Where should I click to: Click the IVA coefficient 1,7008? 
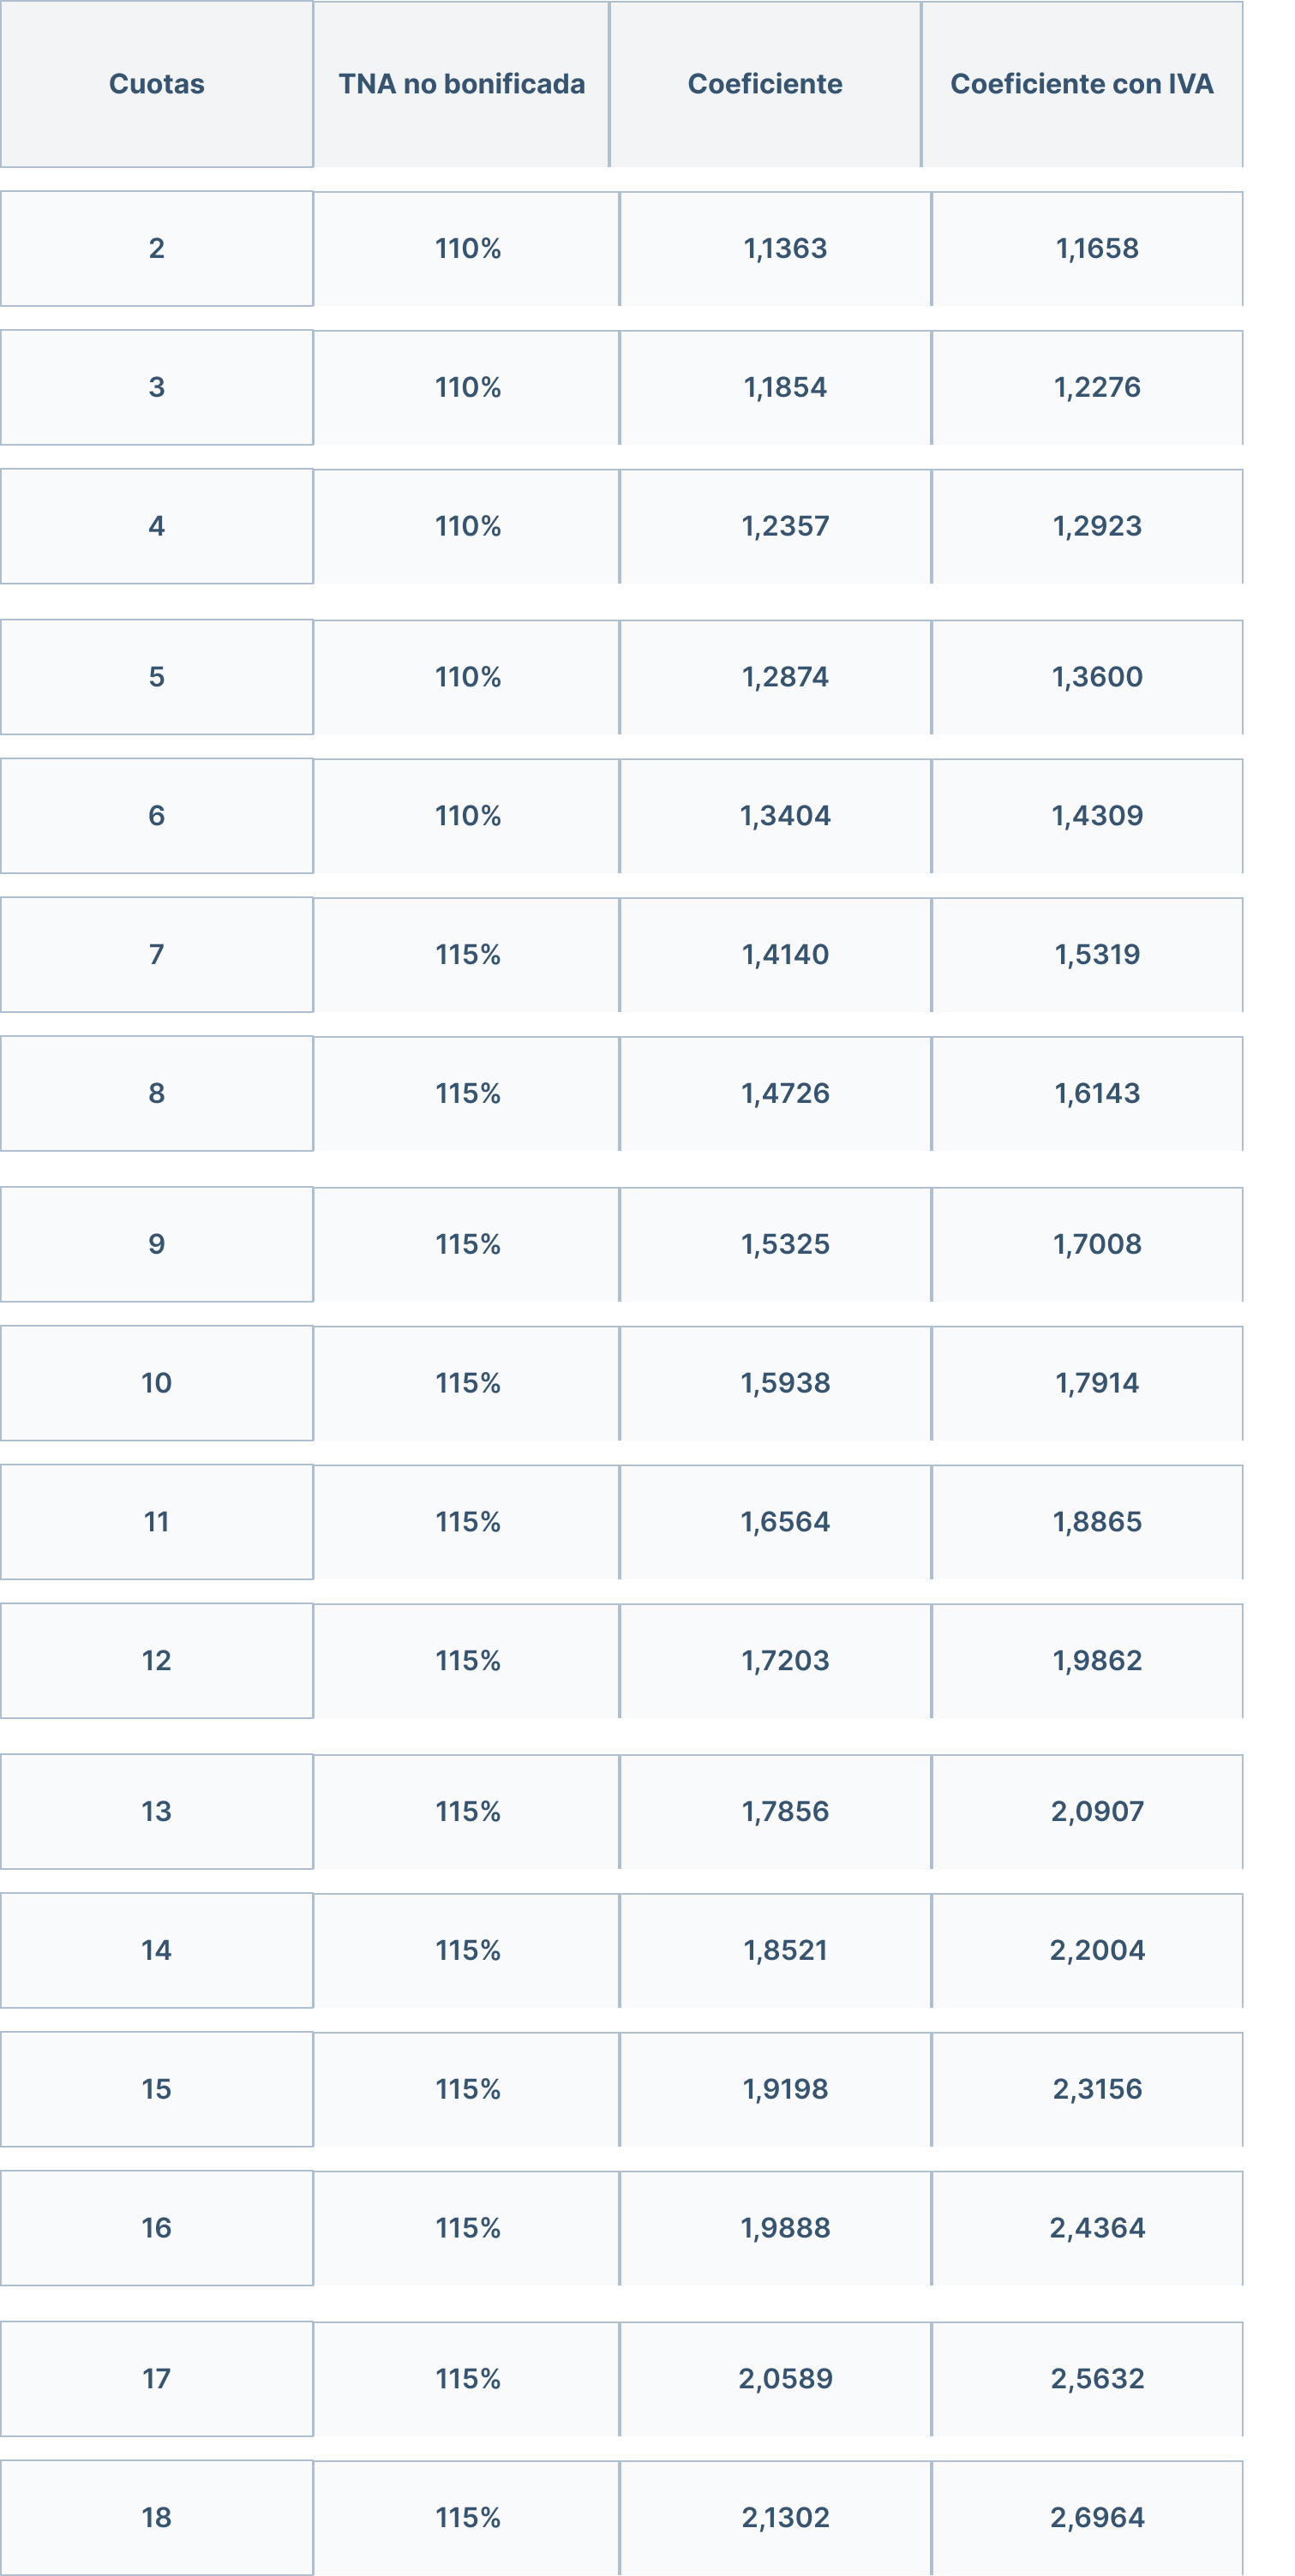(x=1096, y=1244)
